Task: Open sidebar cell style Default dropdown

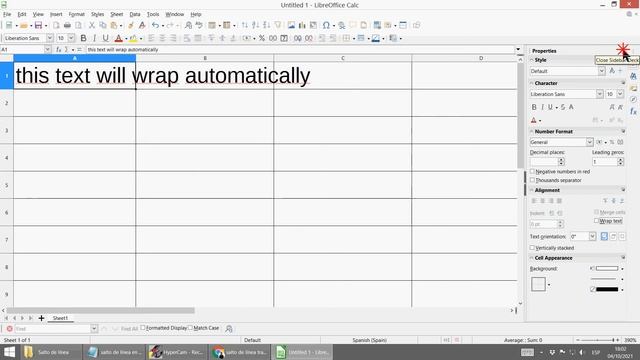Action: [x=602, y=71]
